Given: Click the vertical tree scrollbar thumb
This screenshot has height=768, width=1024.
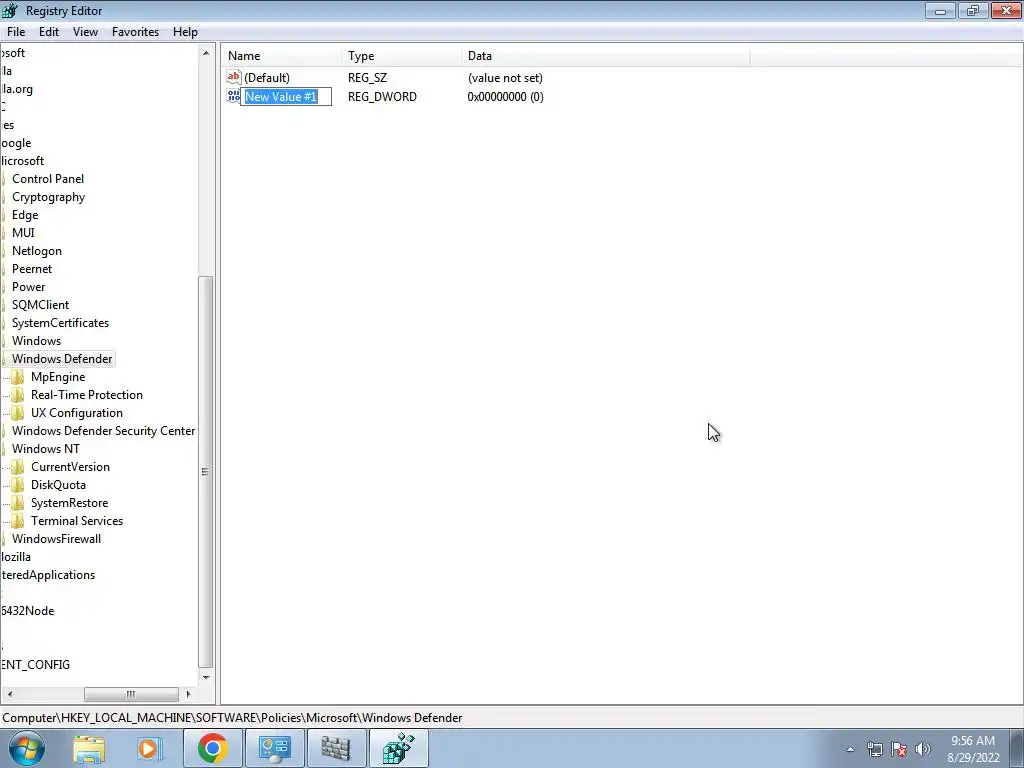Looking at the screenshot, I should coord(206,472).
